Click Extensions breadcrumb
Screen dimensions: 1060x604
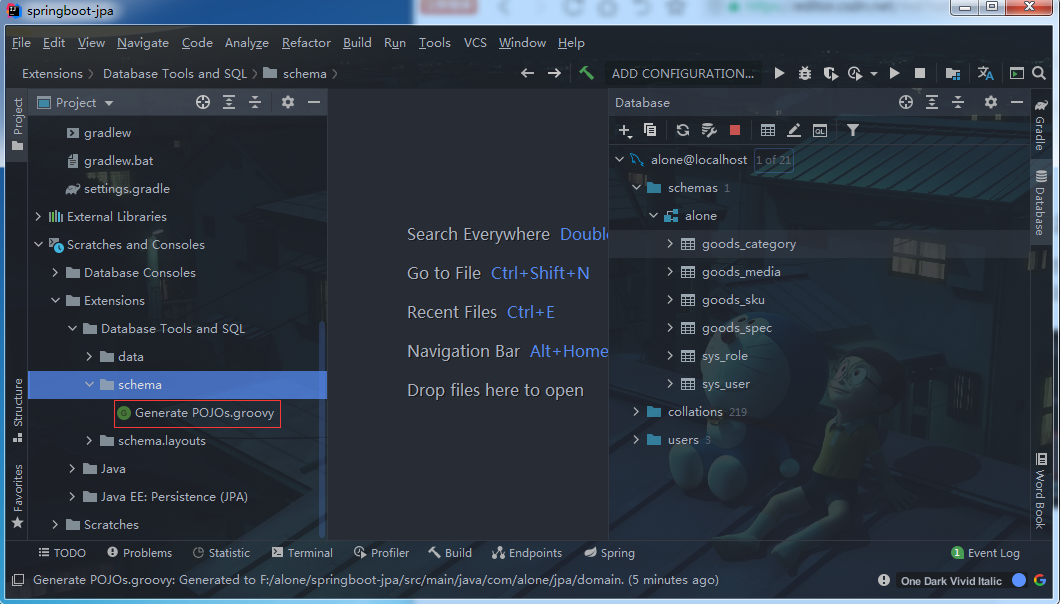coord(52,73)
